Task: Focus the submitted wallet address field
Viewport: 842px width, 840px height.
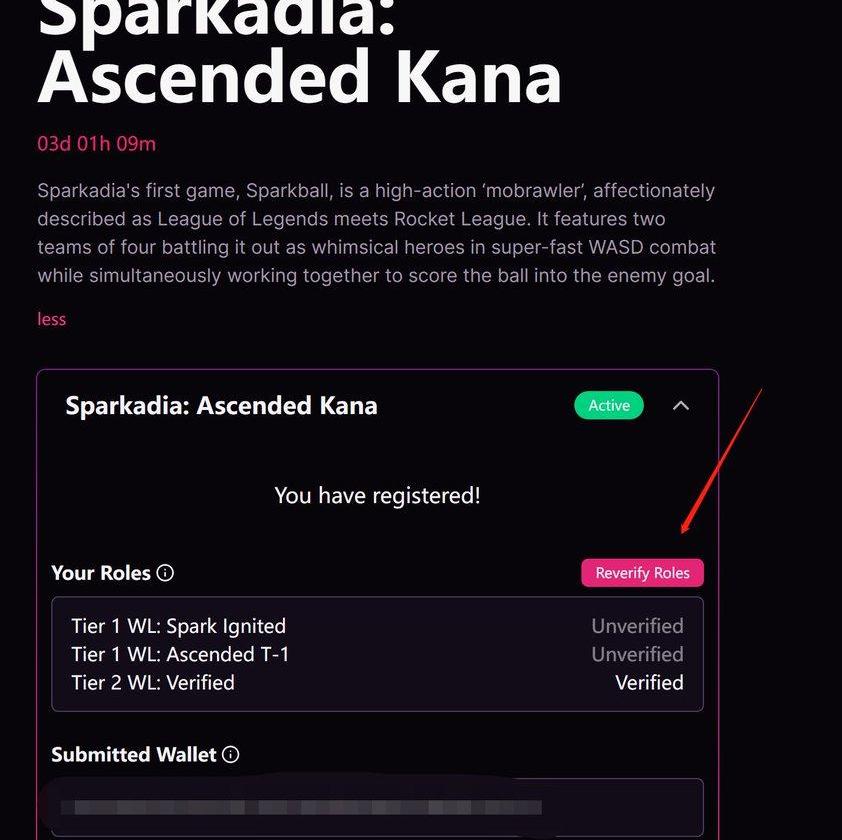Action: point(377,806)
